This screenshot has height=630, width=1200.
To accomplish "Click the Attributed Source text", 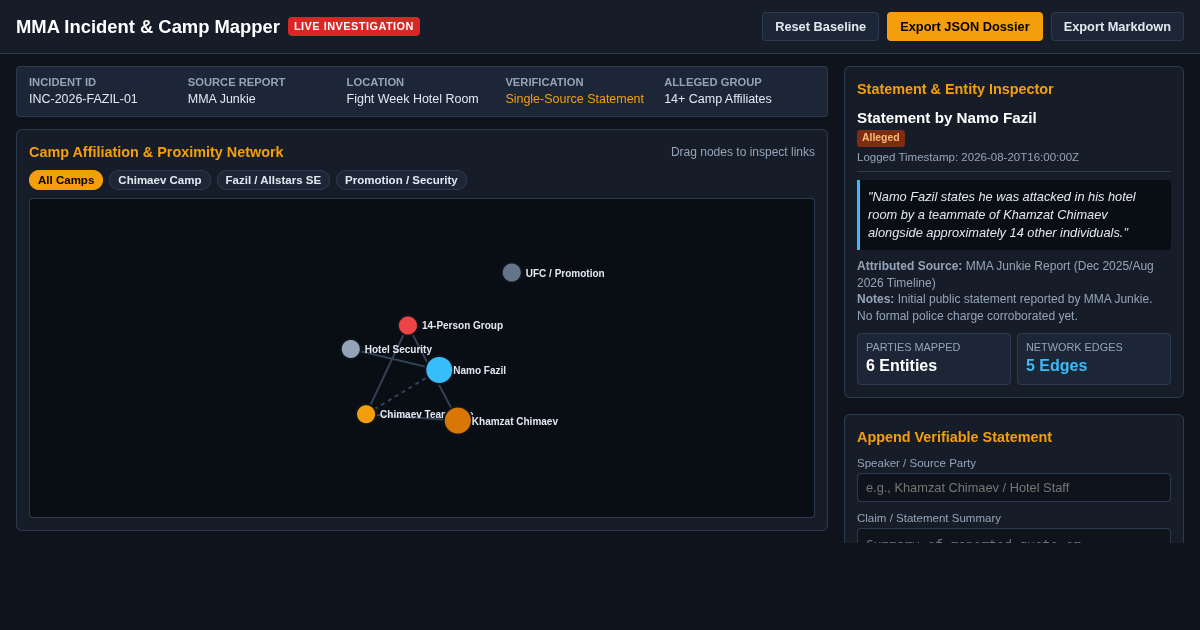I will 1005,274.
